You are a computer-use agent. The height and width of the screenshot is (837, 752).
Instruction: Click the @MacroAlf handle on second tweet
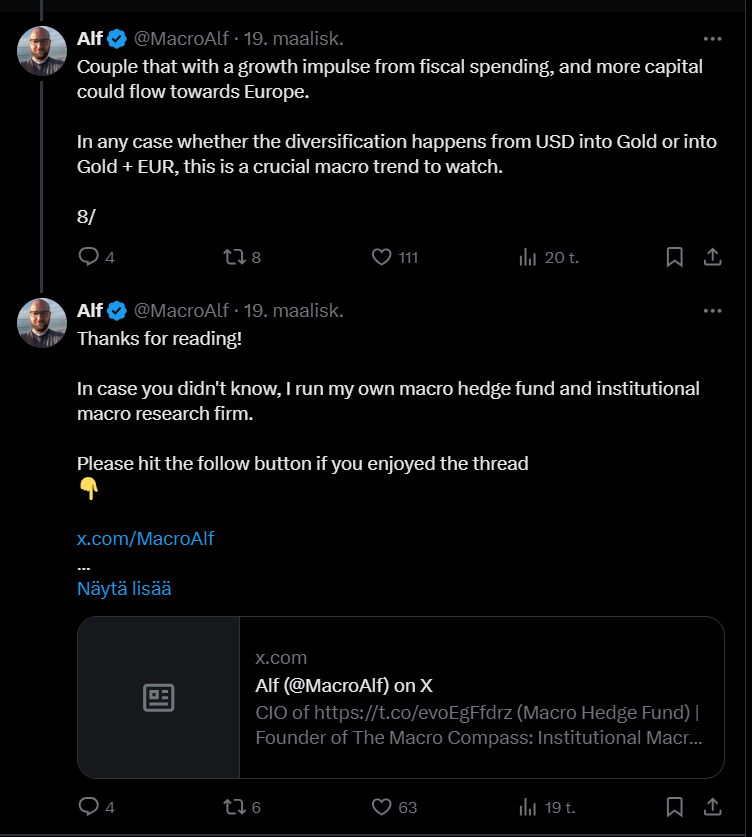[181, 310]
